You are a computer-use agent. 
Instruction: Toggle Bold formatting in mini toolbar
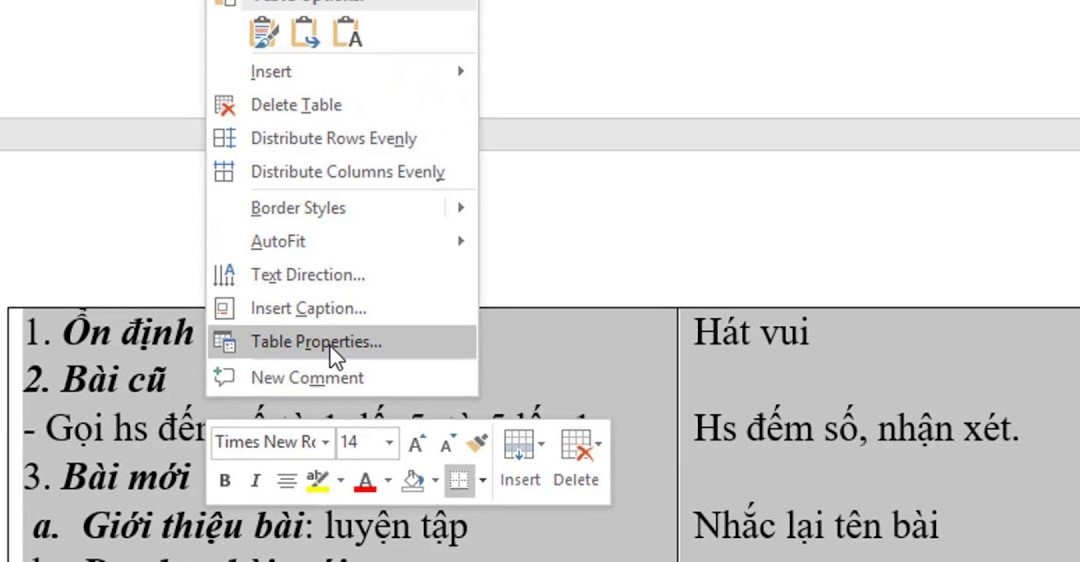(x=225, y=481)
